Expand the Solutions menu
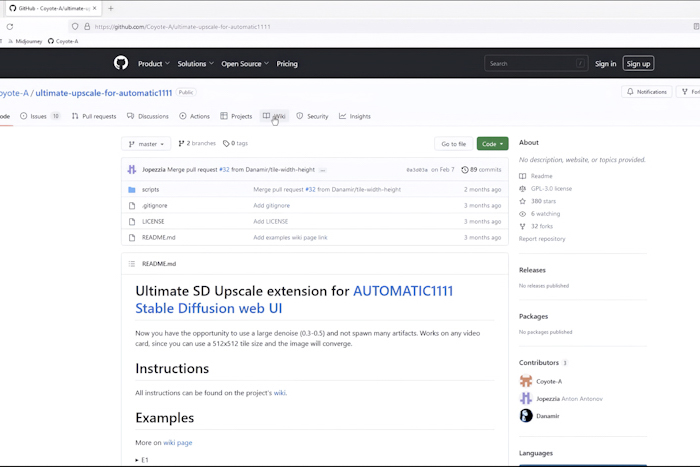Viewport: 700px width, 467px height. tap(196, 64)
